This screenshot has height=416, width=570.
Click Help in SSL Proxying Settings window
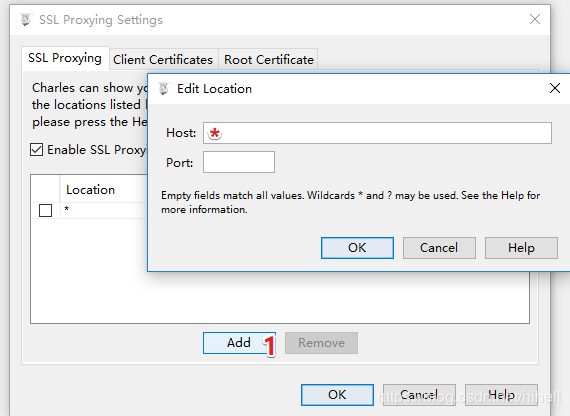[501, 395]
